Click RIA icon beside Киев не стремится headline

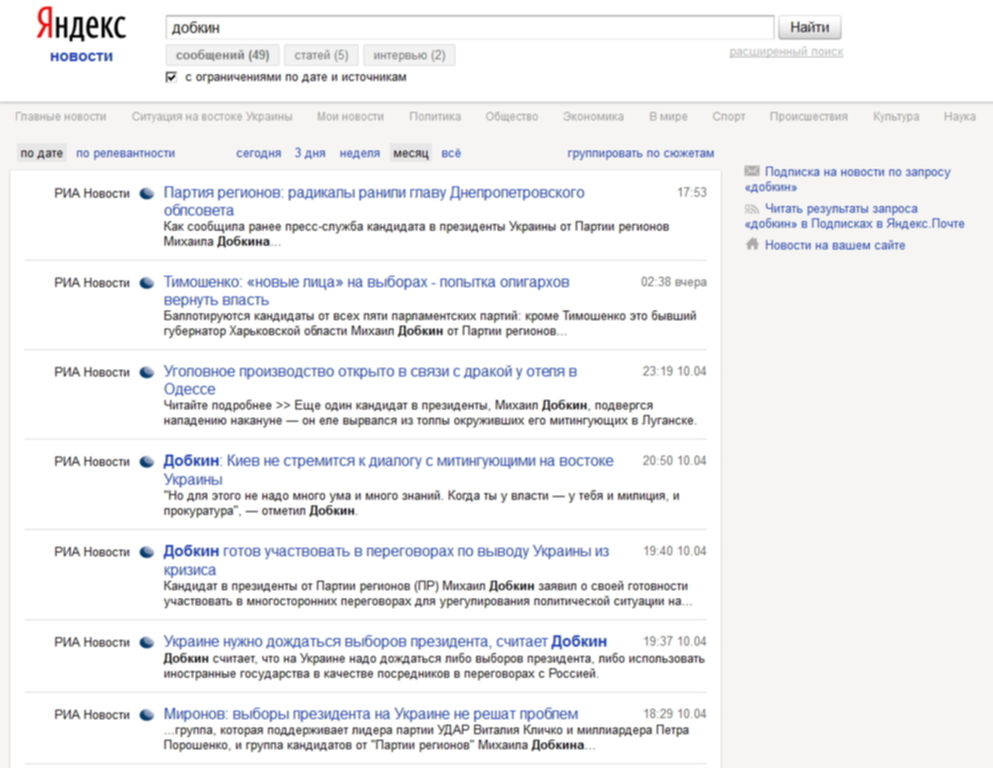pos(147,462)
